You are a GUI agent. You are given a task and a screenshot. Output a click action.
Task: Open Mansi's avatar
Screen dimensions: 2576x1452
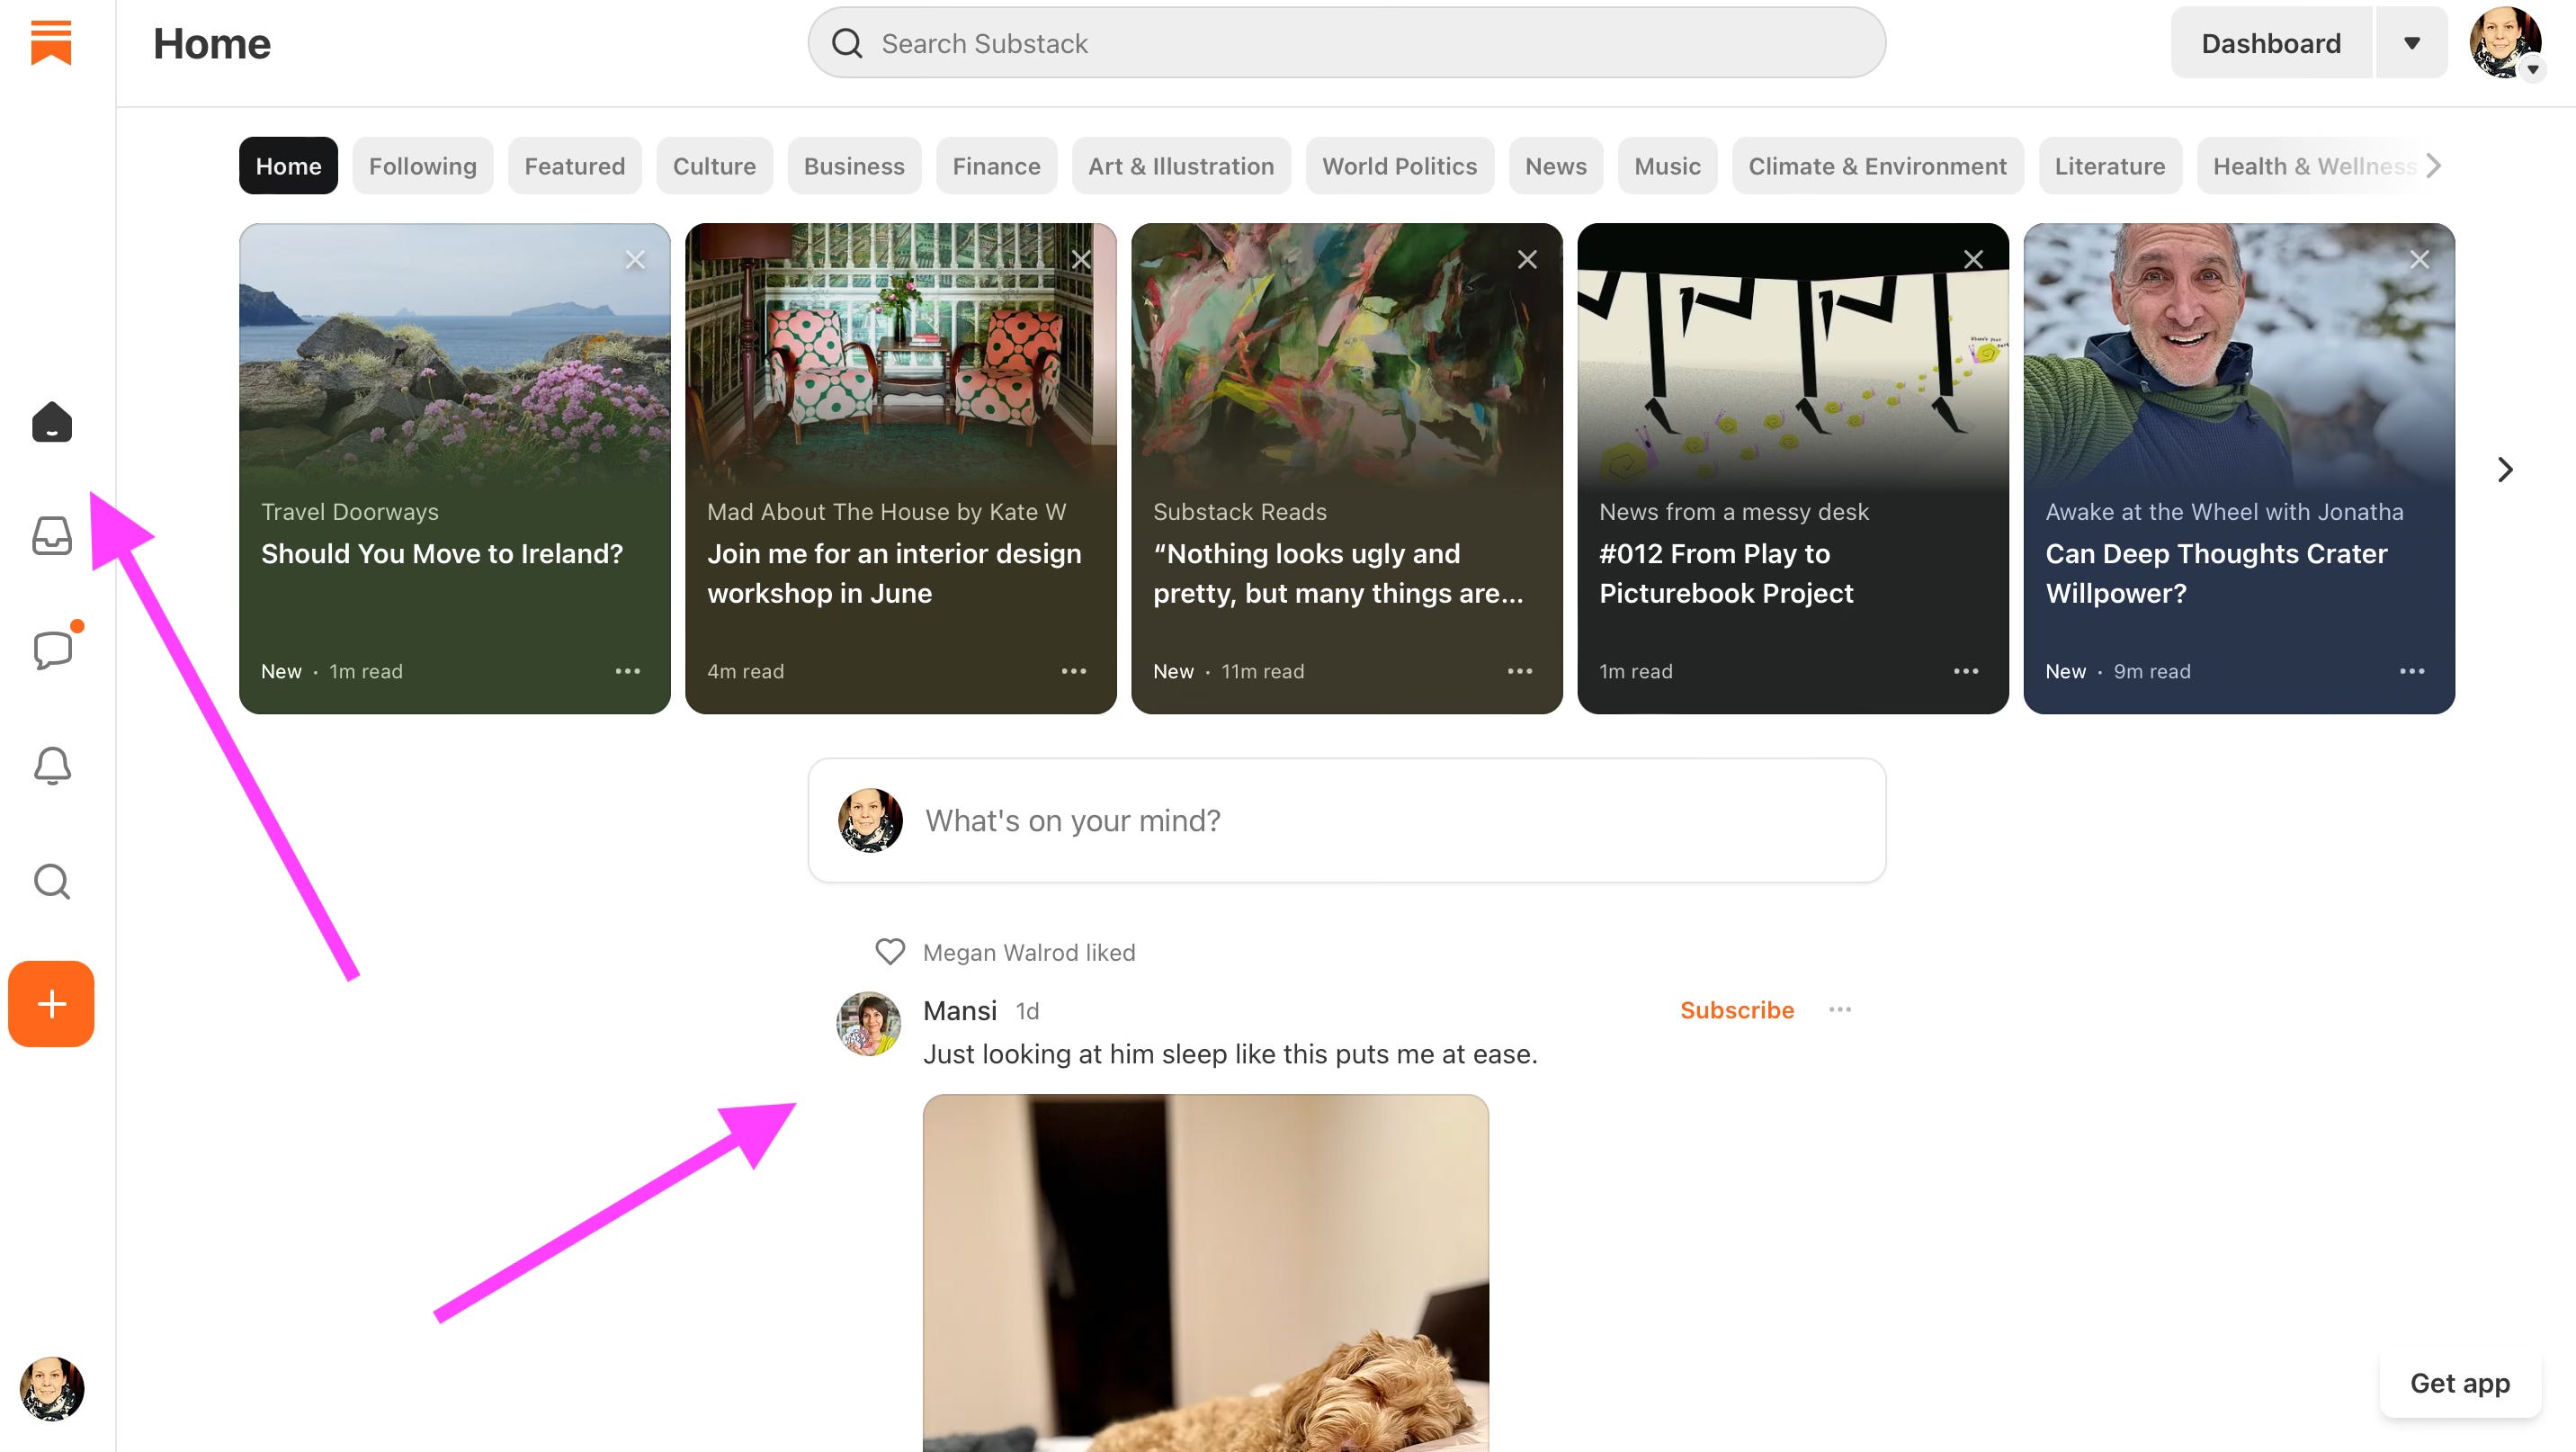[868, 1024]
